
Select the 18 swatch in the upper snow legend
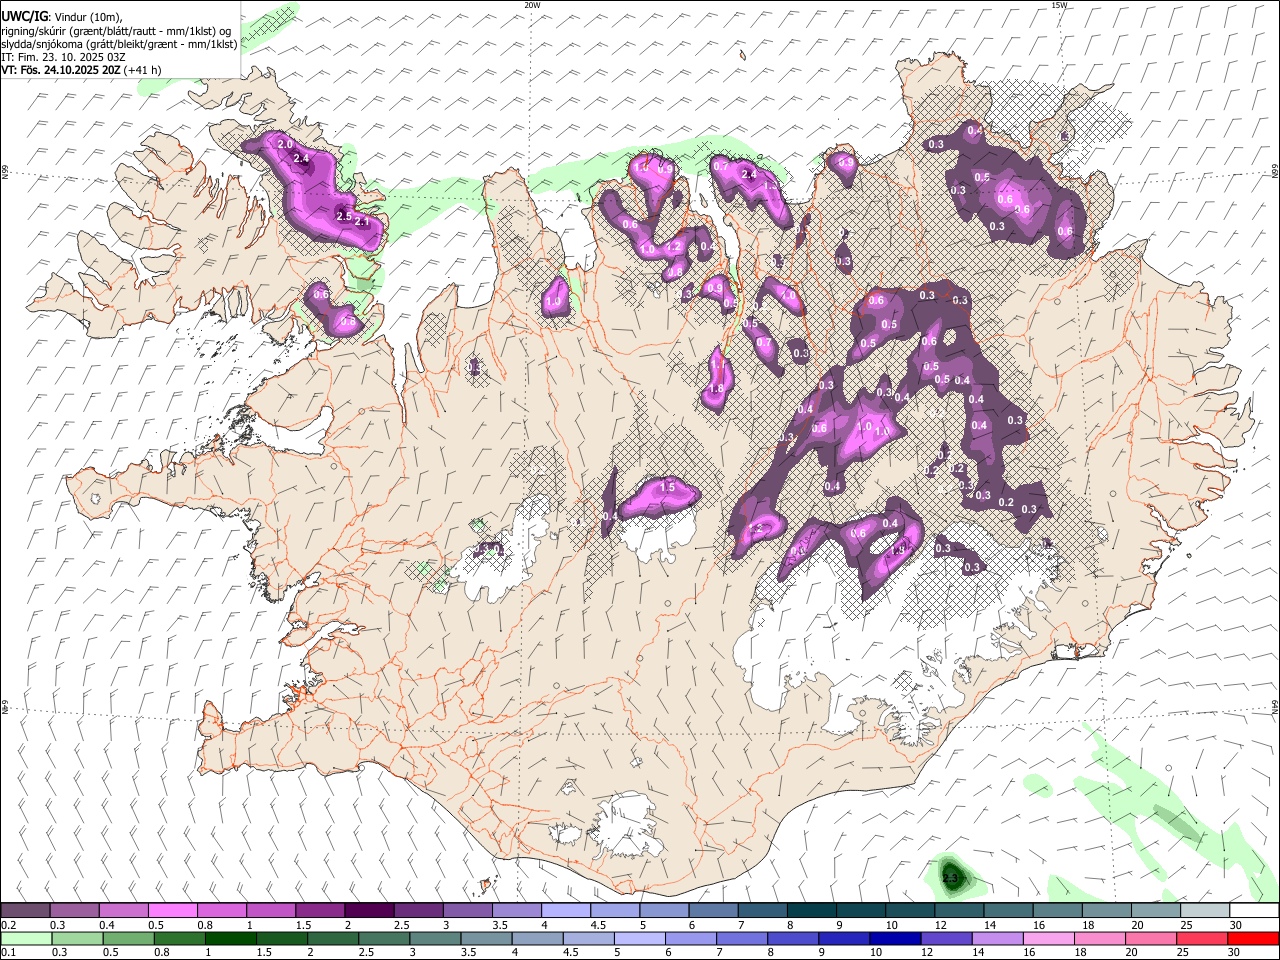click(x=1105, y=911)
